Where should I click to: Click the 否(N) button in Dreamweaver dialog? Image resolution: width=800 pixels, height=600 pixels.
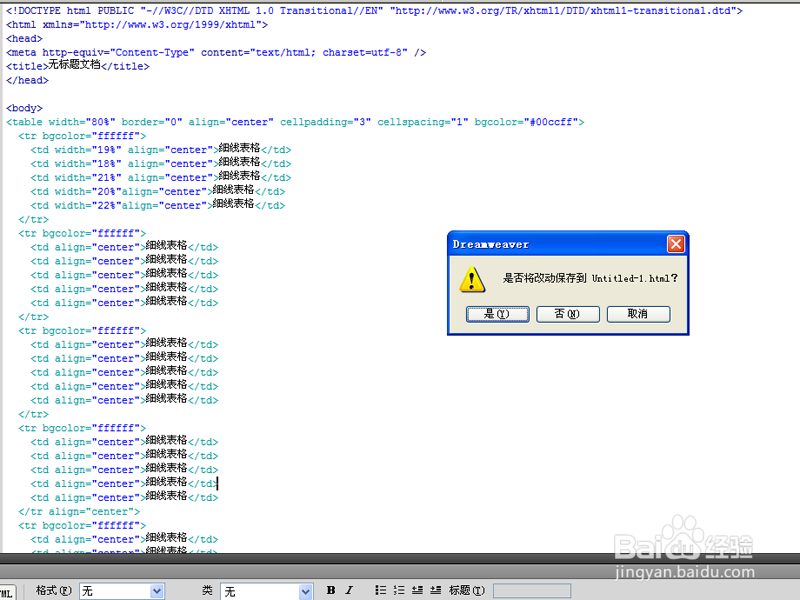coord(568,314)
